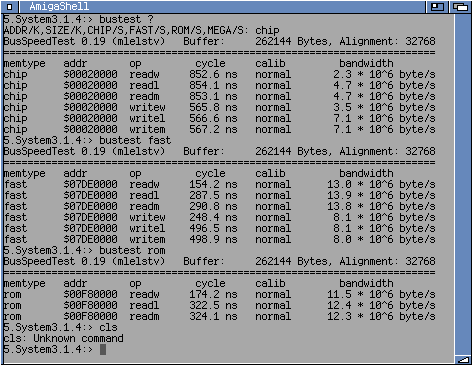
Task: Click the text cursor block at the prompt
Action: coord(103,350)
